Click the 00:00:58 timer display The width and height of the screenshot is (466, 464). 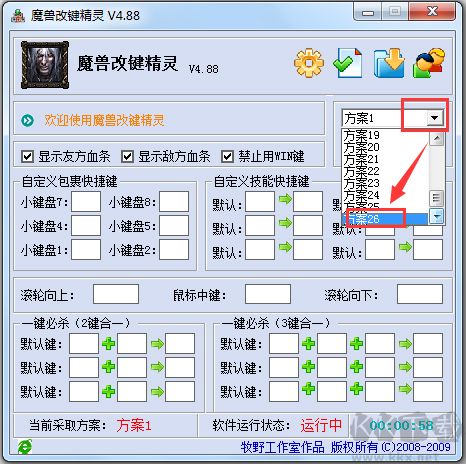coord(401,425)
